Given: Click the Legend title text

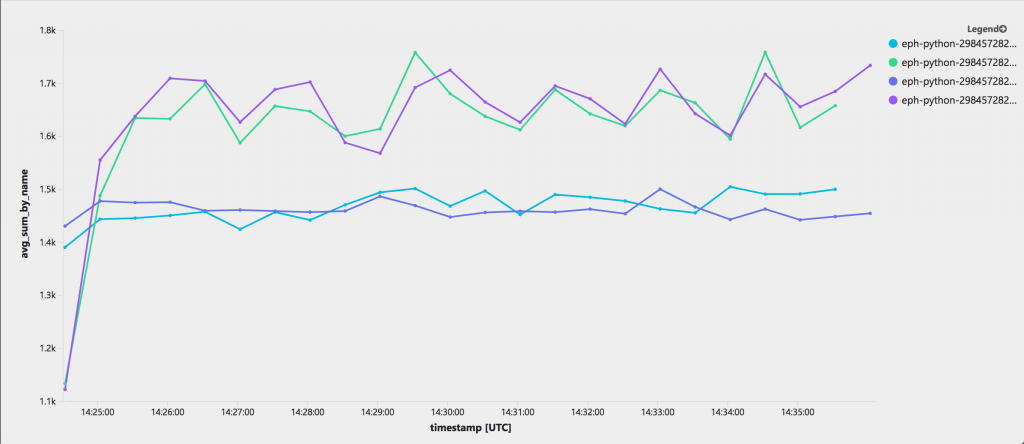Looking at the screenshot, I should pos(981,29).
